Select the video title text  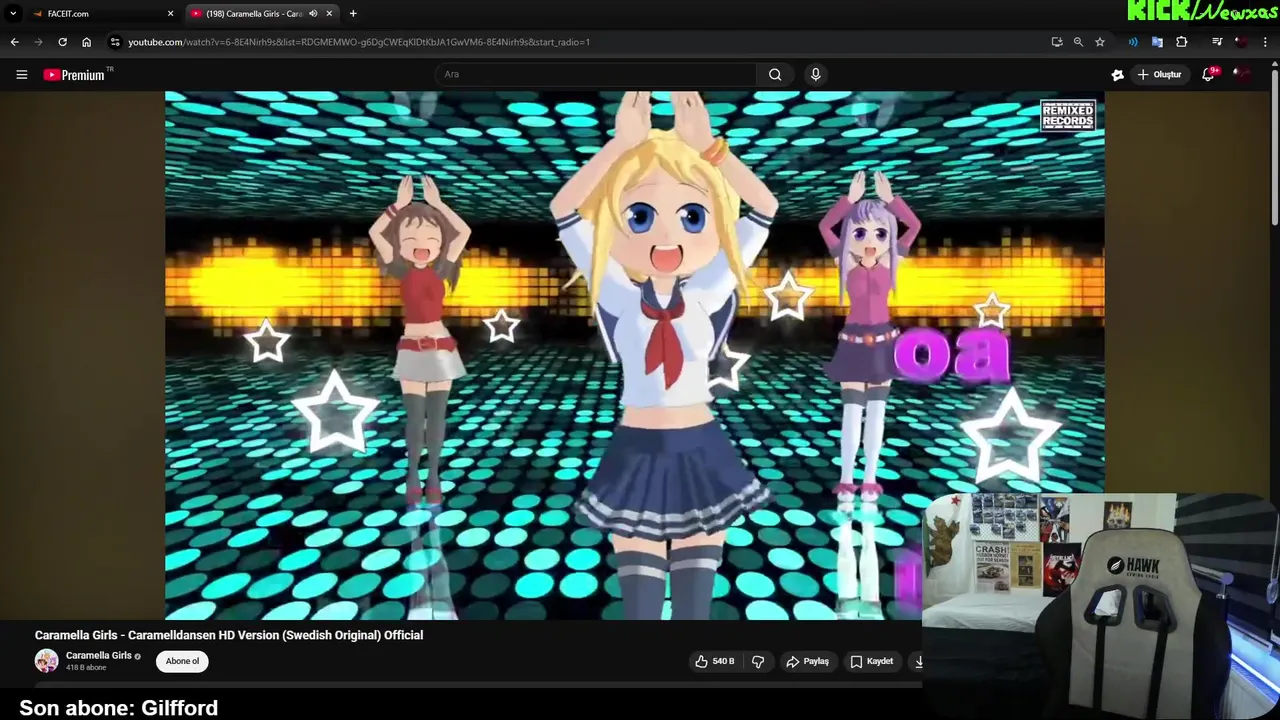229,635
